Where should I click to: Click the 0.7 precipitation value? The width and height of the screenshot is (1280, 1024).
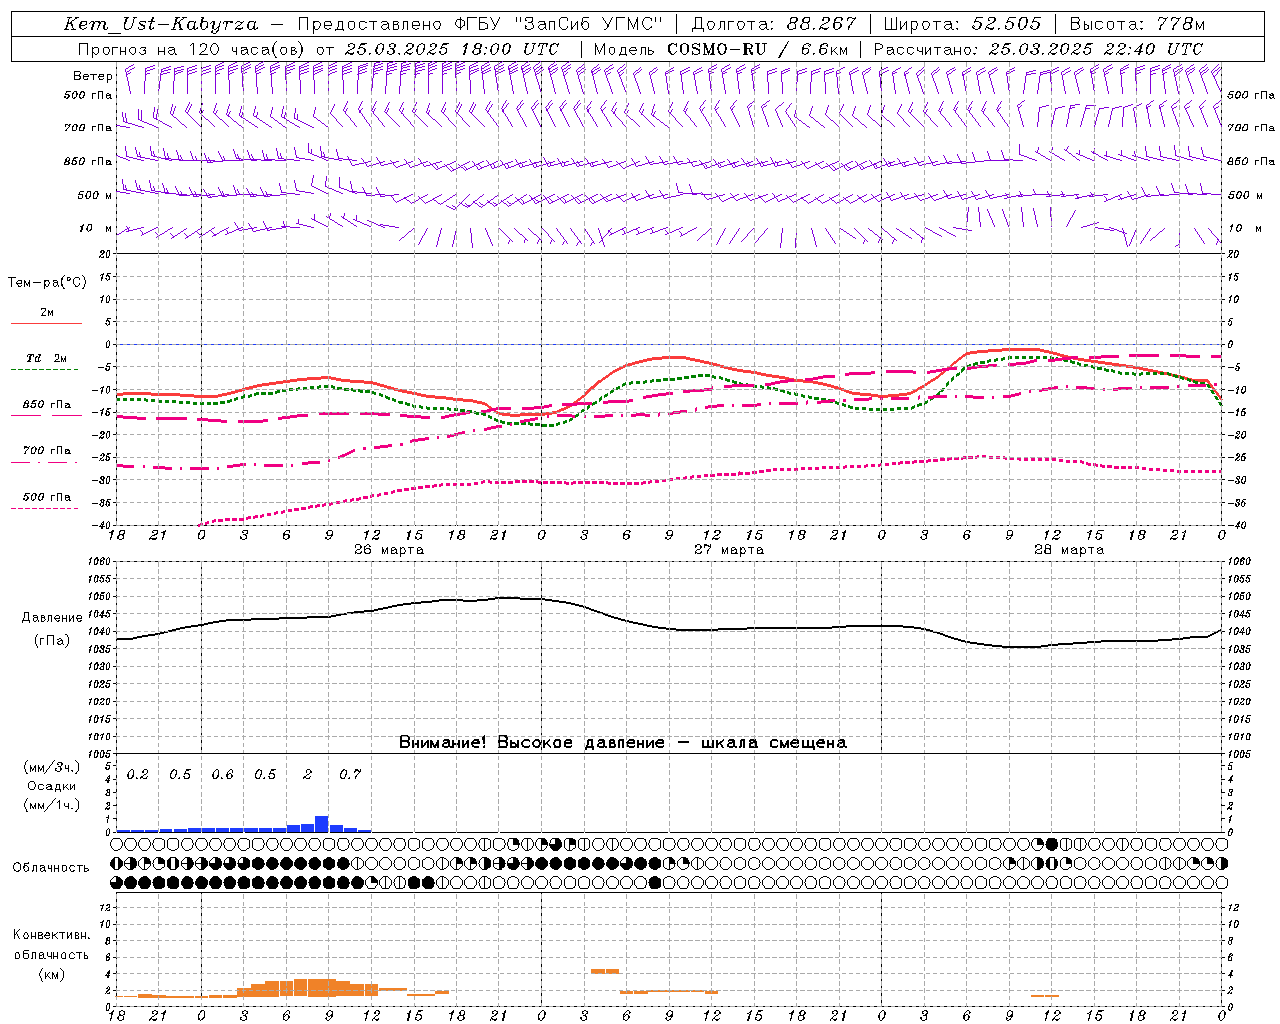[350, 775]
